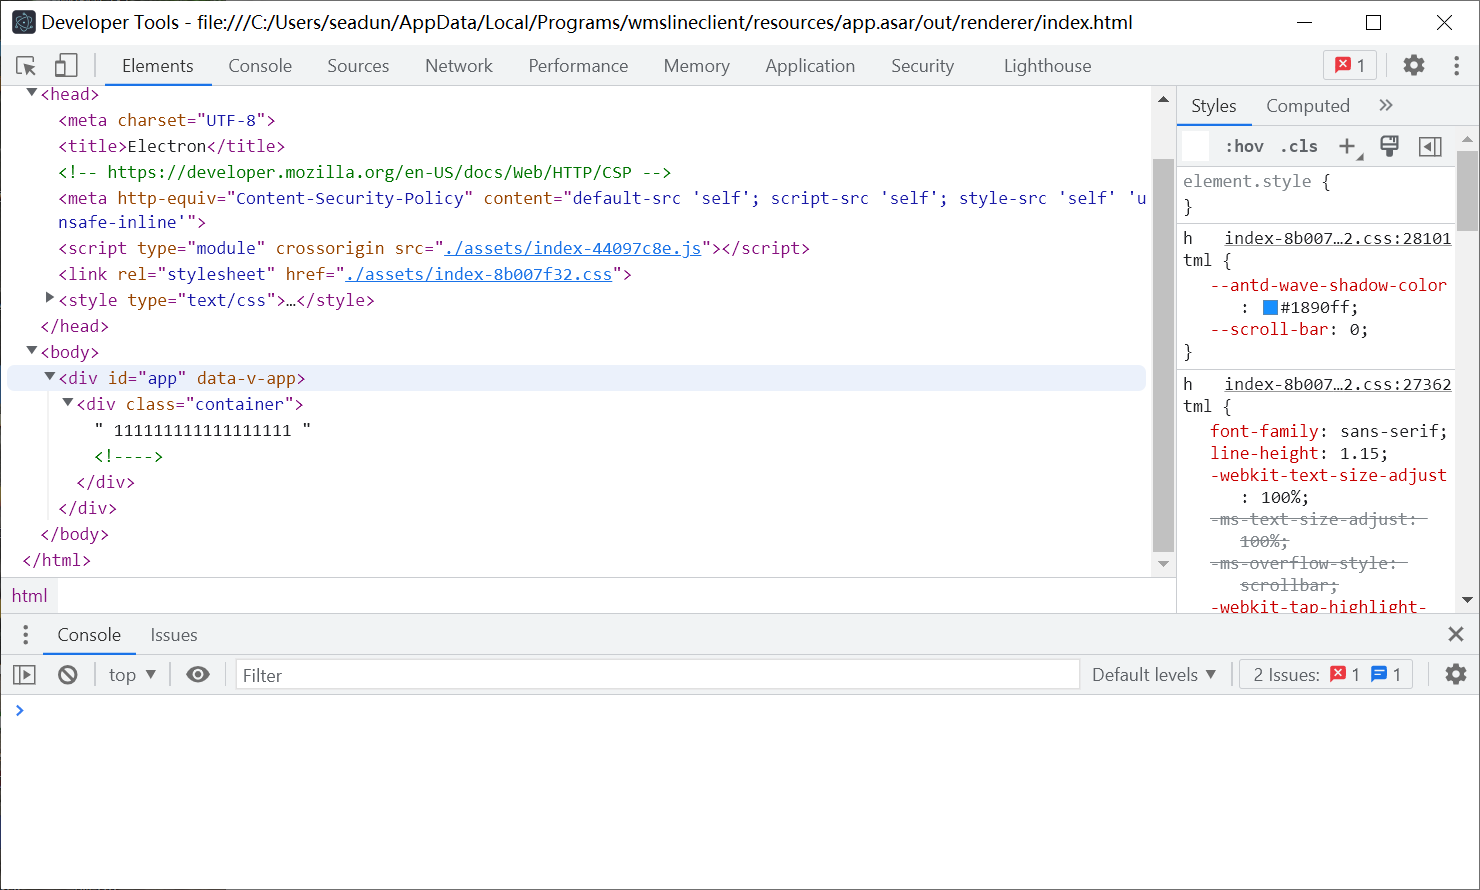The width and height of the screenshot is (1480, 890).
Task: Select the closing </html> tag line
Action: (57, 560)
